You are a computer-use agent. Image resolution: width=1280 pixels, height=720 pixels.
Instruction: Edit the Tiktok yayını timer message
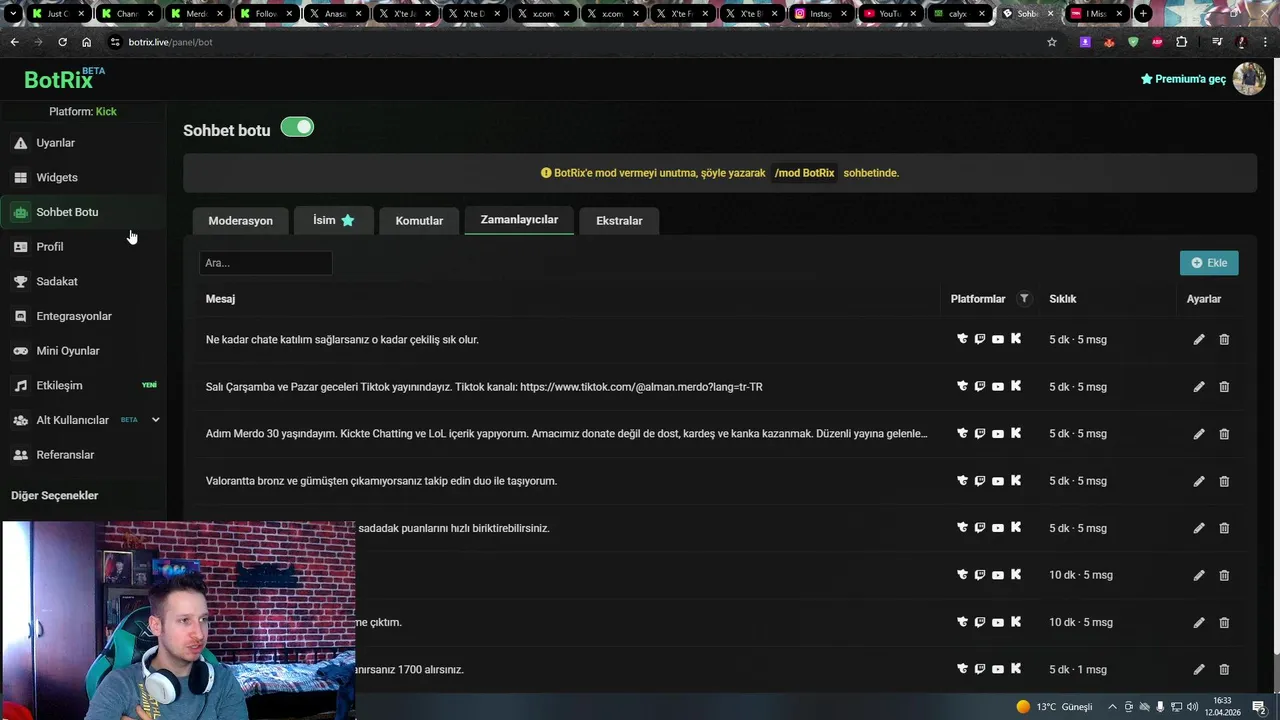(x=1199, y=387)
